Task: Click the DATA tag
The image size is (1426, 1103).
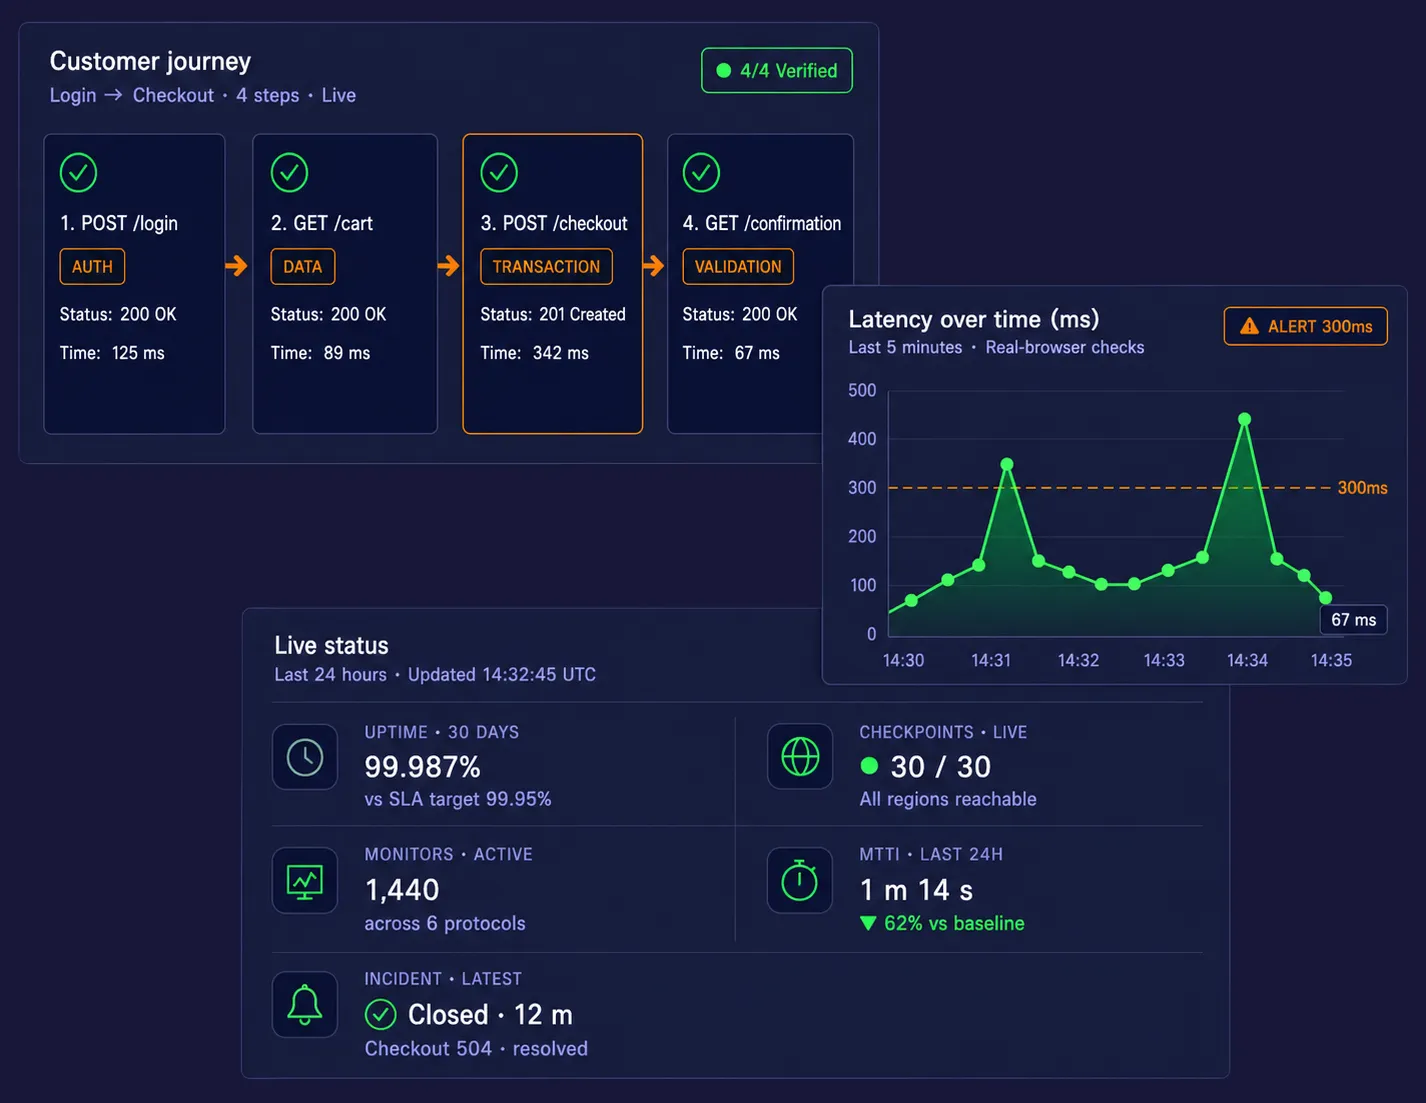Action: (x=303, y=267)
